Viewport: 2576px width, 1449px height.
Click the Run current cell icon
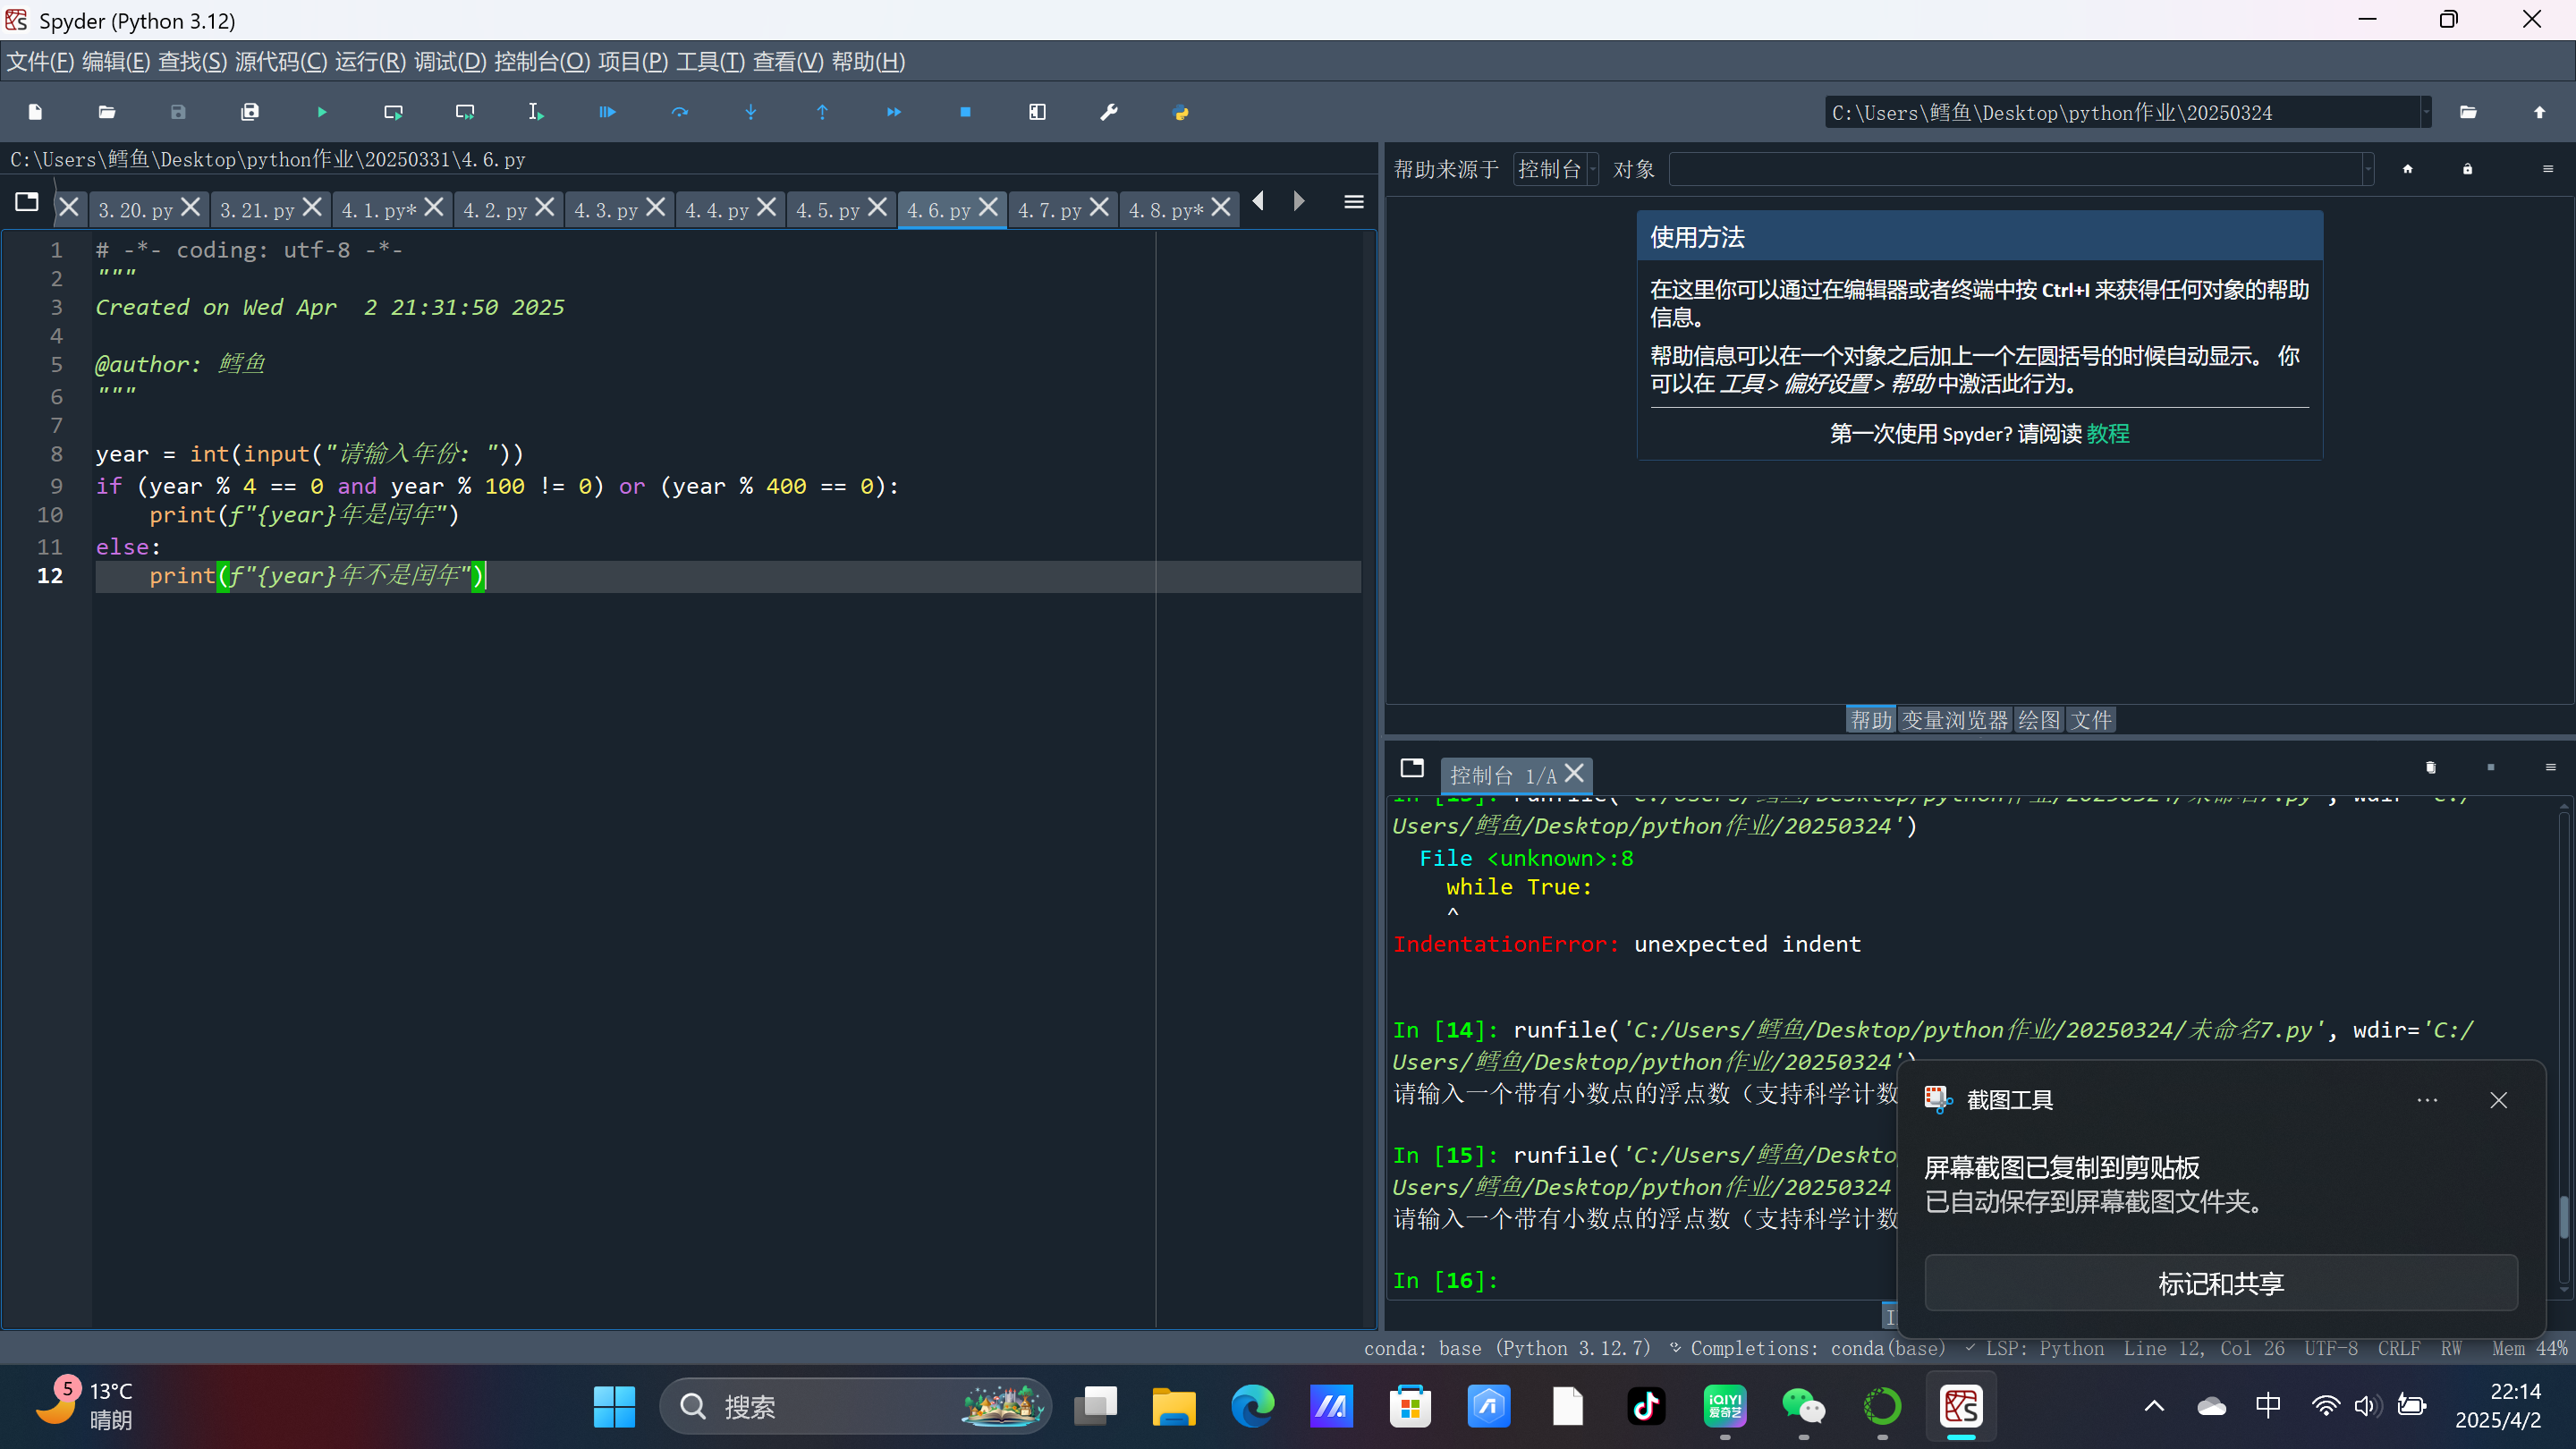[x=393, y=112]
